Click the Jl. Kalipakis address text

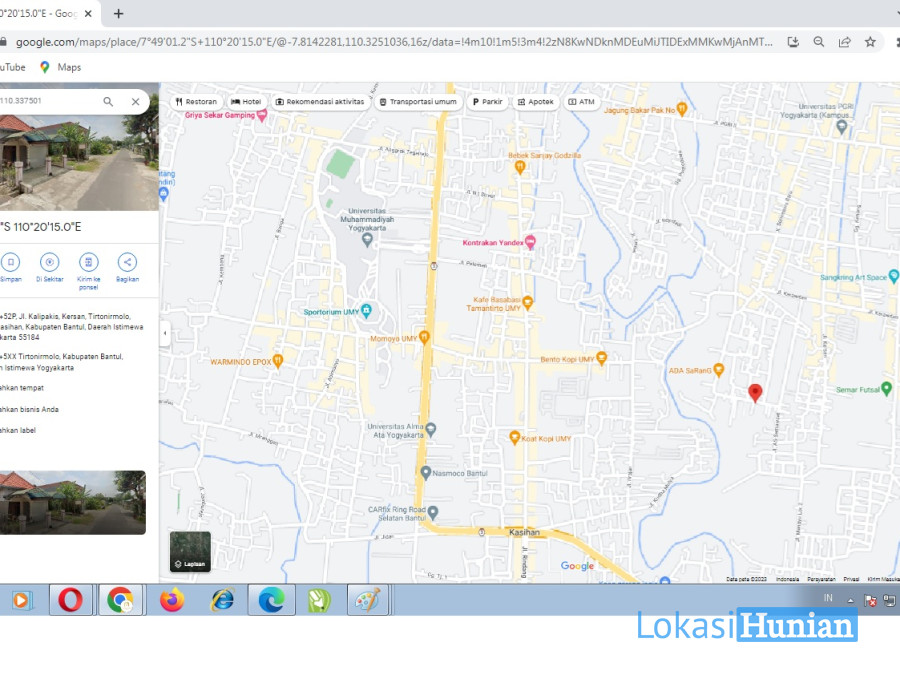coord(72,327)
